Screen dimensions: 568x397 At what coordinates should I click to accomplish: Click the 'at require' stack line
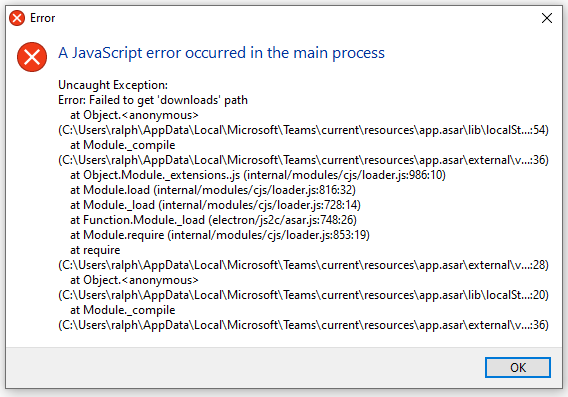point(95,250)
